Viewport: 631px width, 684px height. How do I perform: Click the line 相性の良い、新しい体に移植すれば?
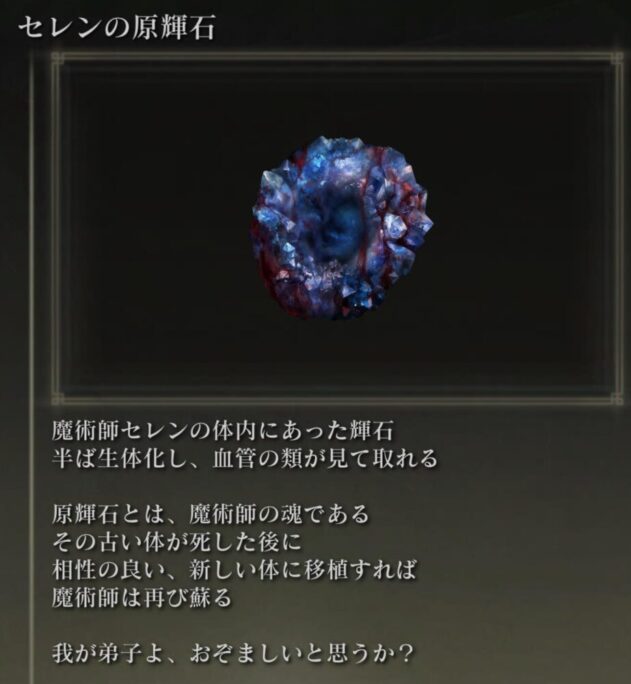[x=234, y=570]
